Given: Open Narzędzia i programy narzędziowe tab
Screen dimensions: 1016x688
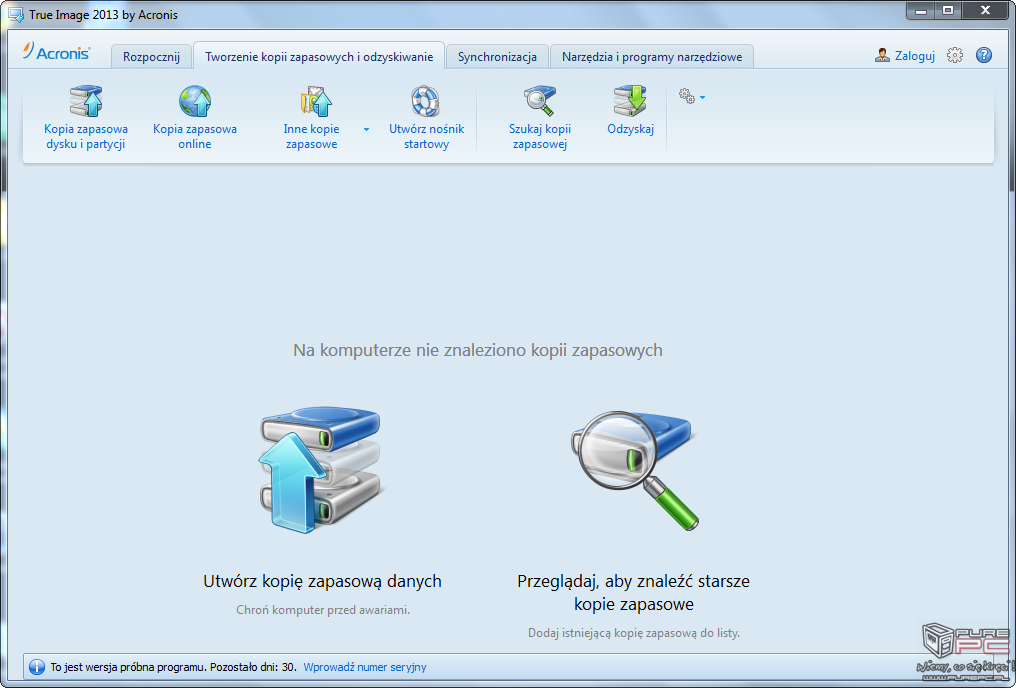Looking at the screenshot, I should click(652, 57).
